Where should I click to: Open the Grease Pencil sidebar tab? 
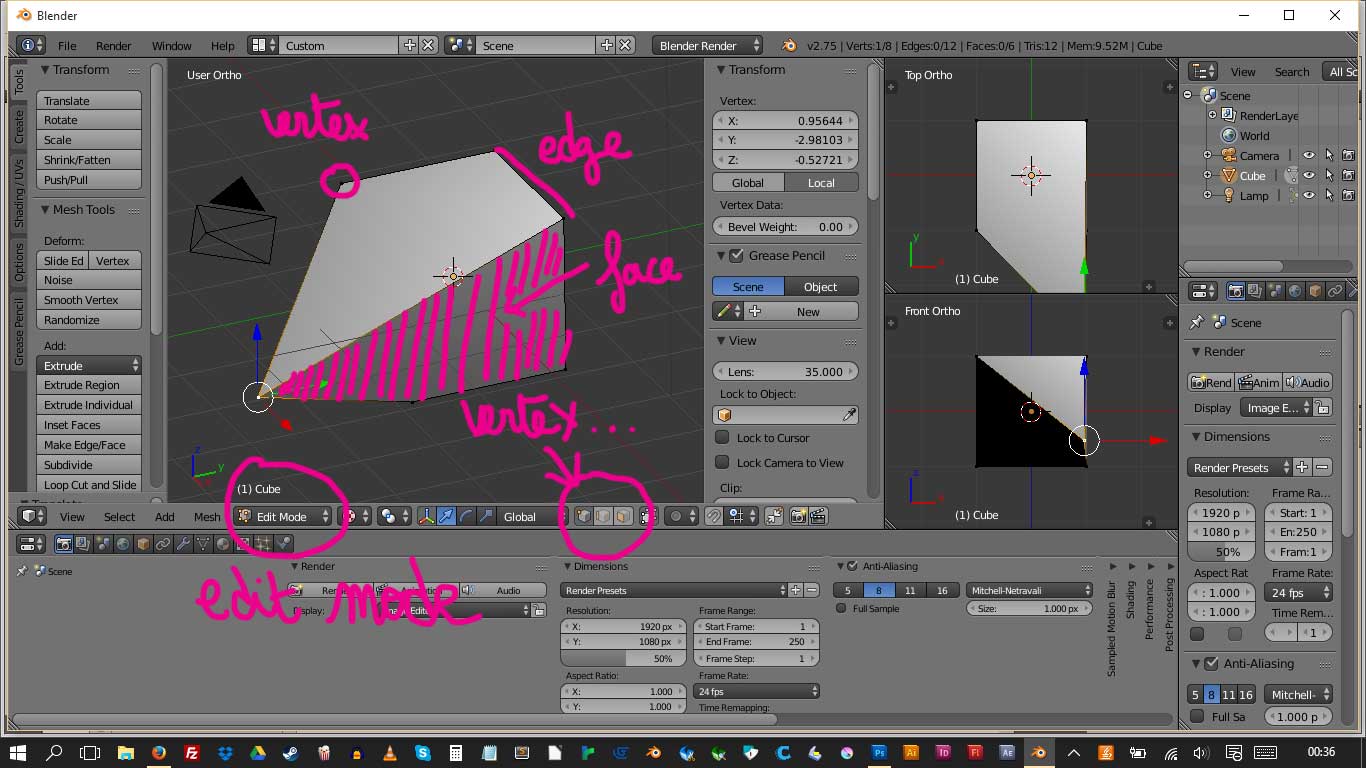click(19, 331)
